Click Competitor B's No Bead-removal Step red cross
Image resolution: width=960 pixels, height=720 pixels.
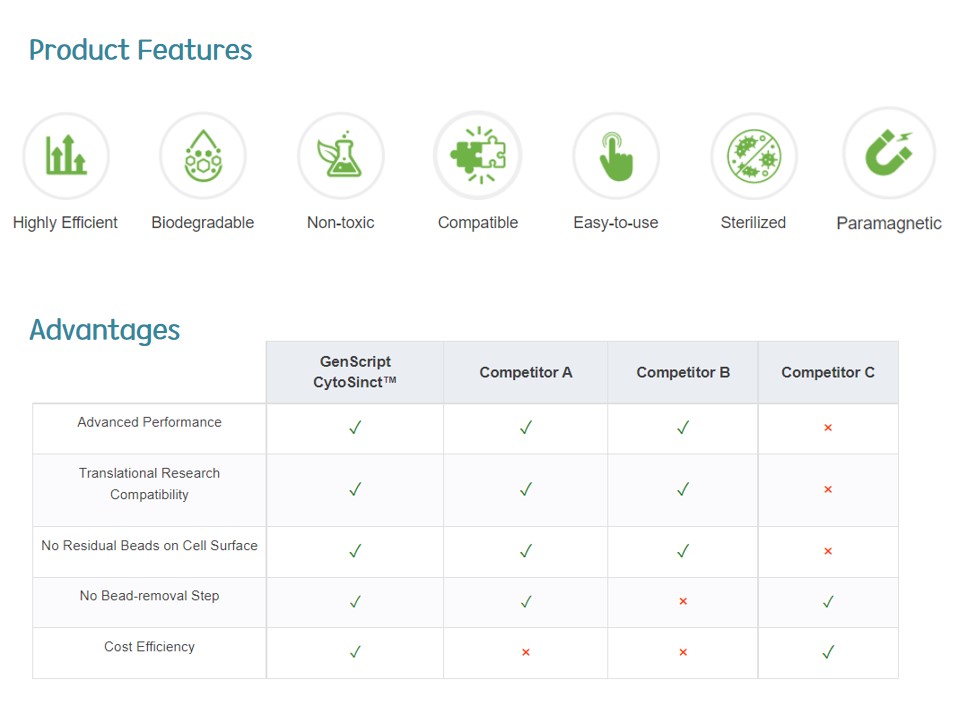tap(683, 602)
